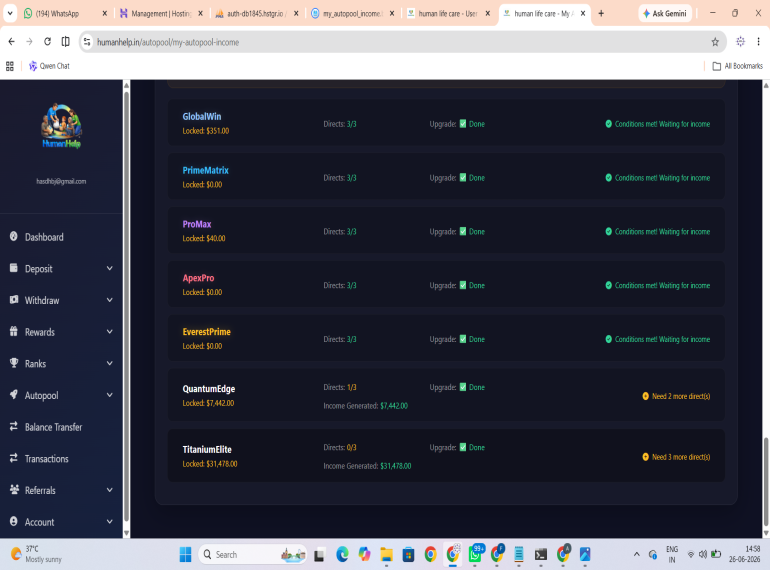Image resolution: width=770 pixels, height=570 pixels.
Task: Open the browser extensions icon
Action: pos(740,42)
